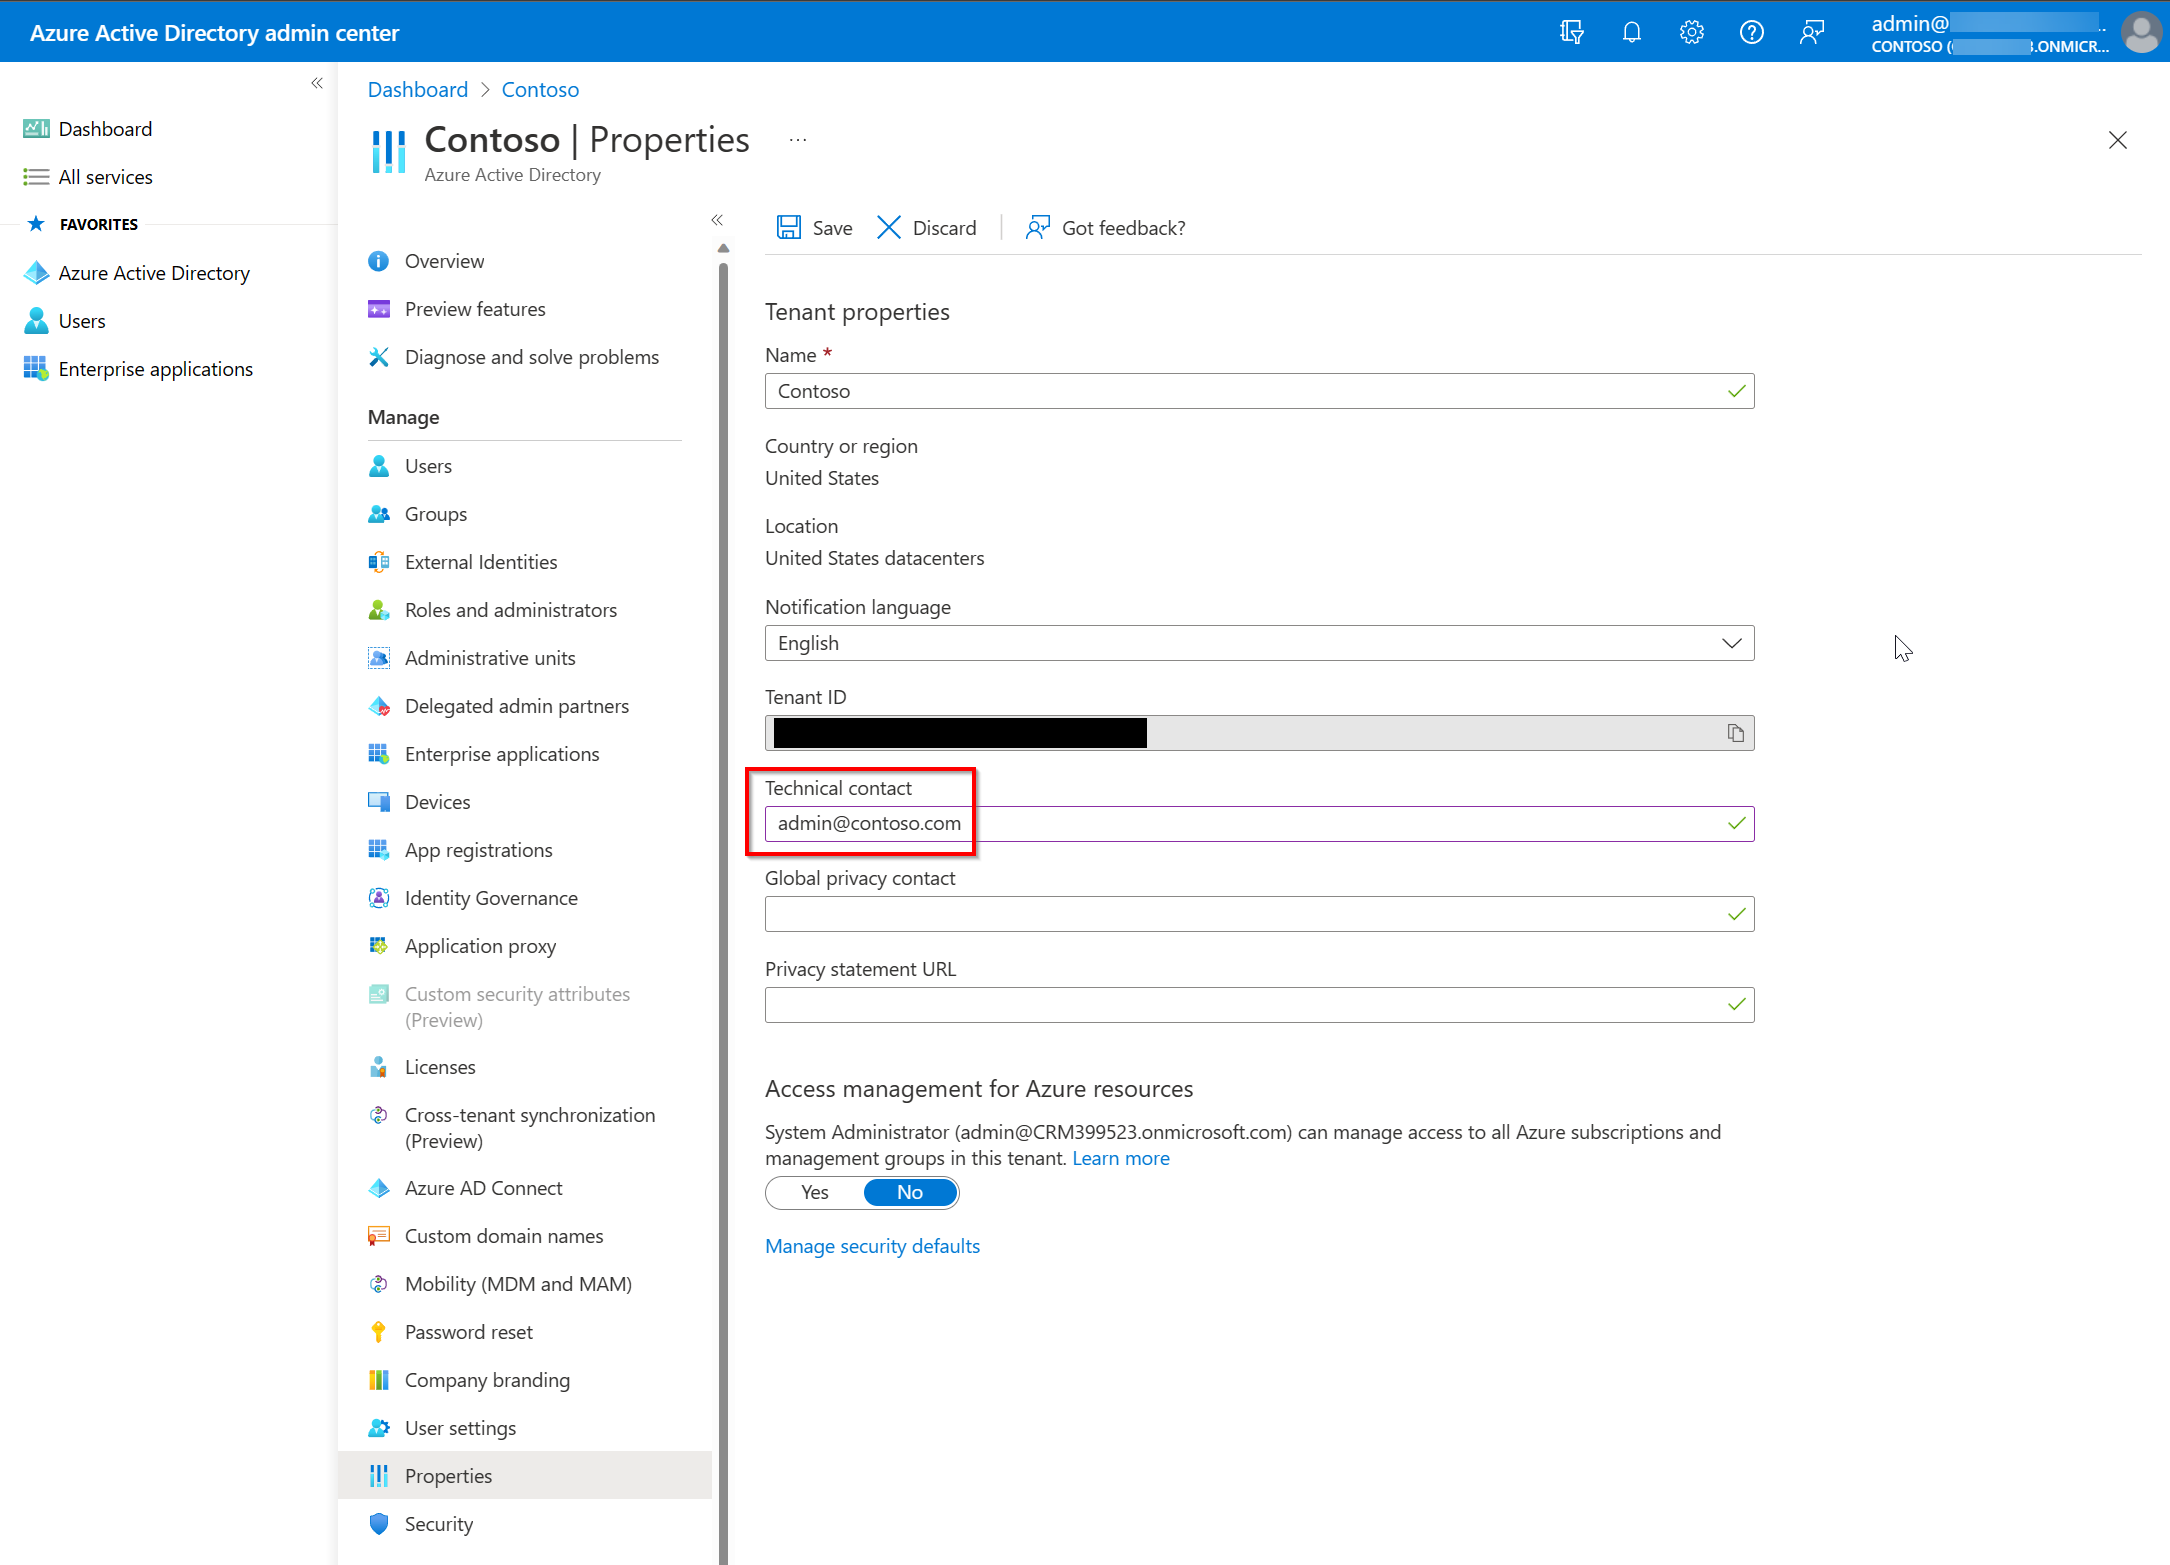Open Azure AD Connect settings

click(482, 1188)
